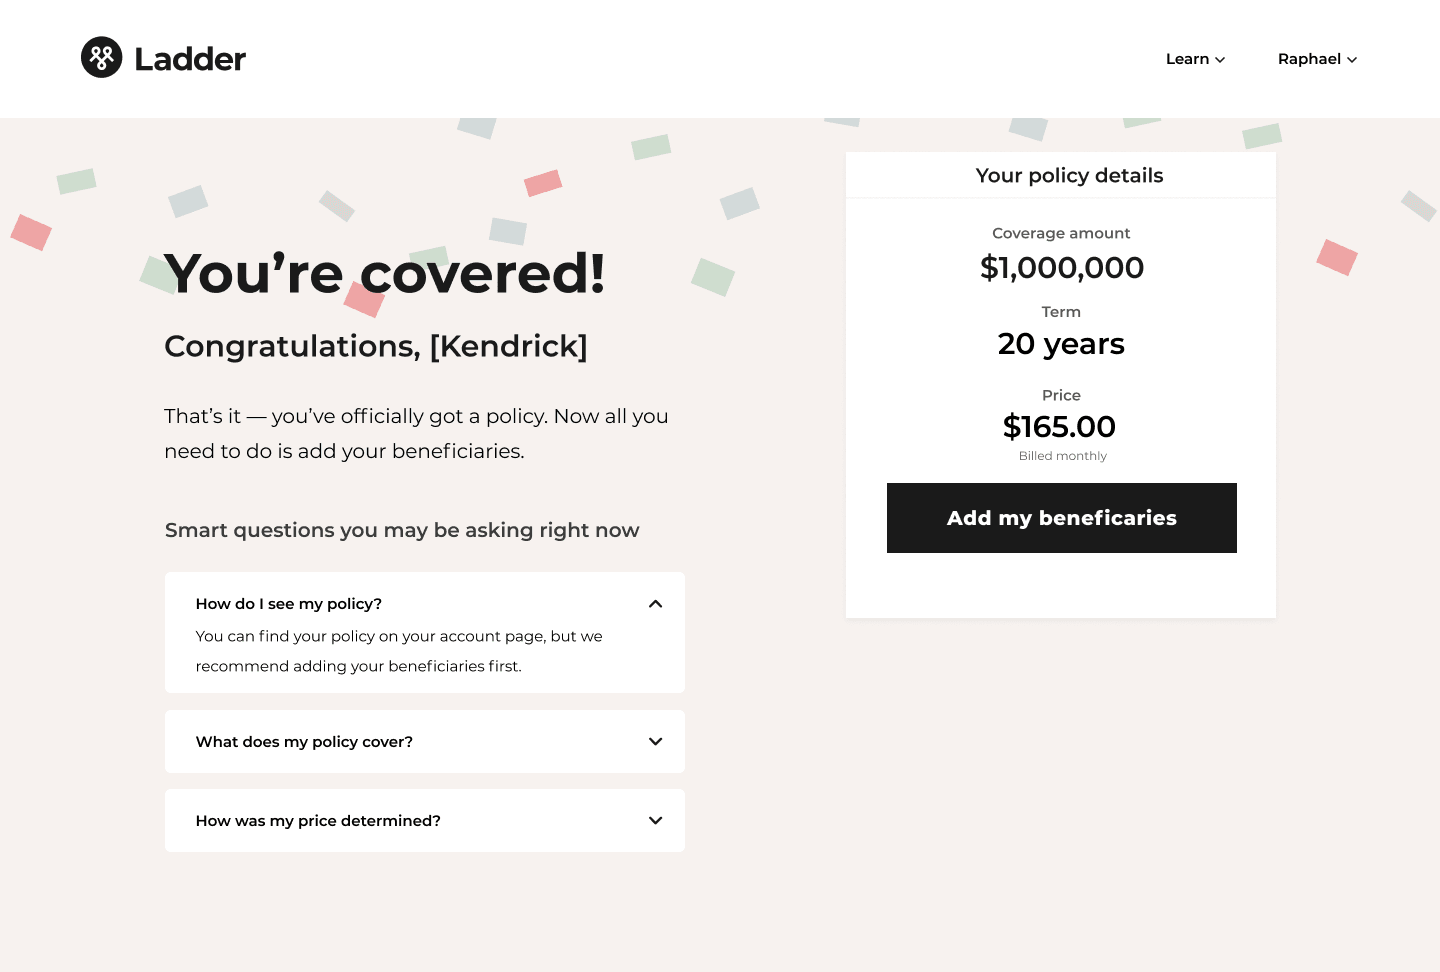1440x972 pixels.
Task: Click the chevron next to Learn
Action: coord(1220,60)
